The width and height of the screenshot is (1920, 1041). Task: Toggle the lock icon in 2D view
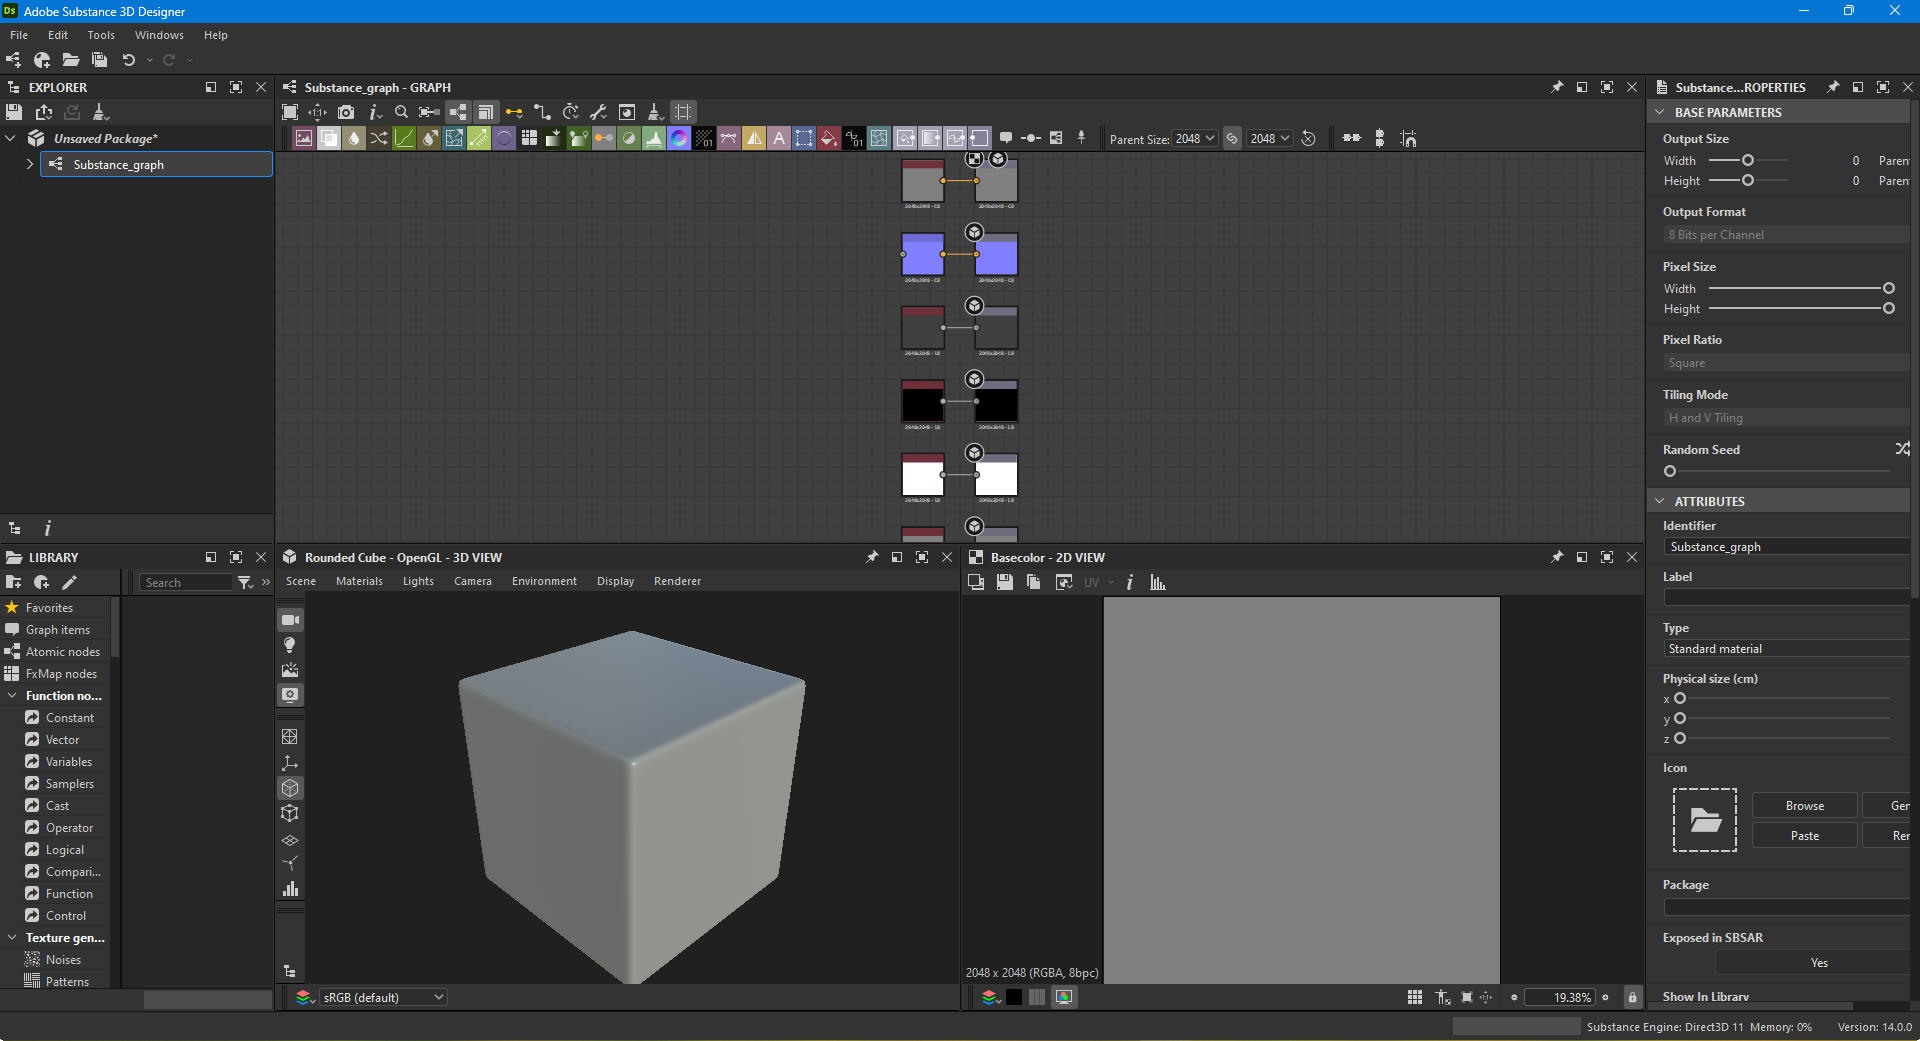coord(1632,997)
